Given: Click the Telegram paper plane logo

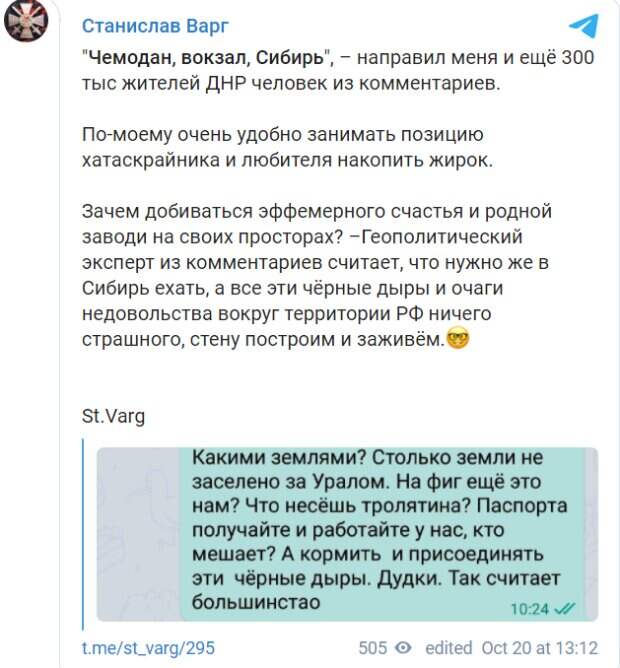Looking at the screenshot, I should [583, 25].
